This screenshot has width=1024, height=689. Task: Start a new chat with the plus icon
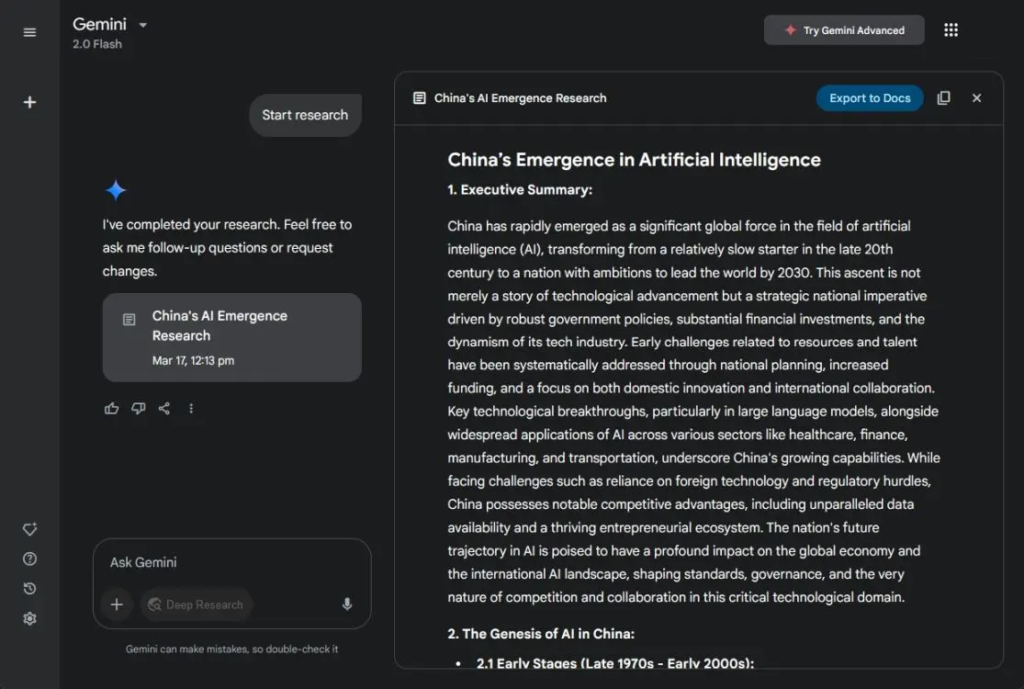(29, 101)
